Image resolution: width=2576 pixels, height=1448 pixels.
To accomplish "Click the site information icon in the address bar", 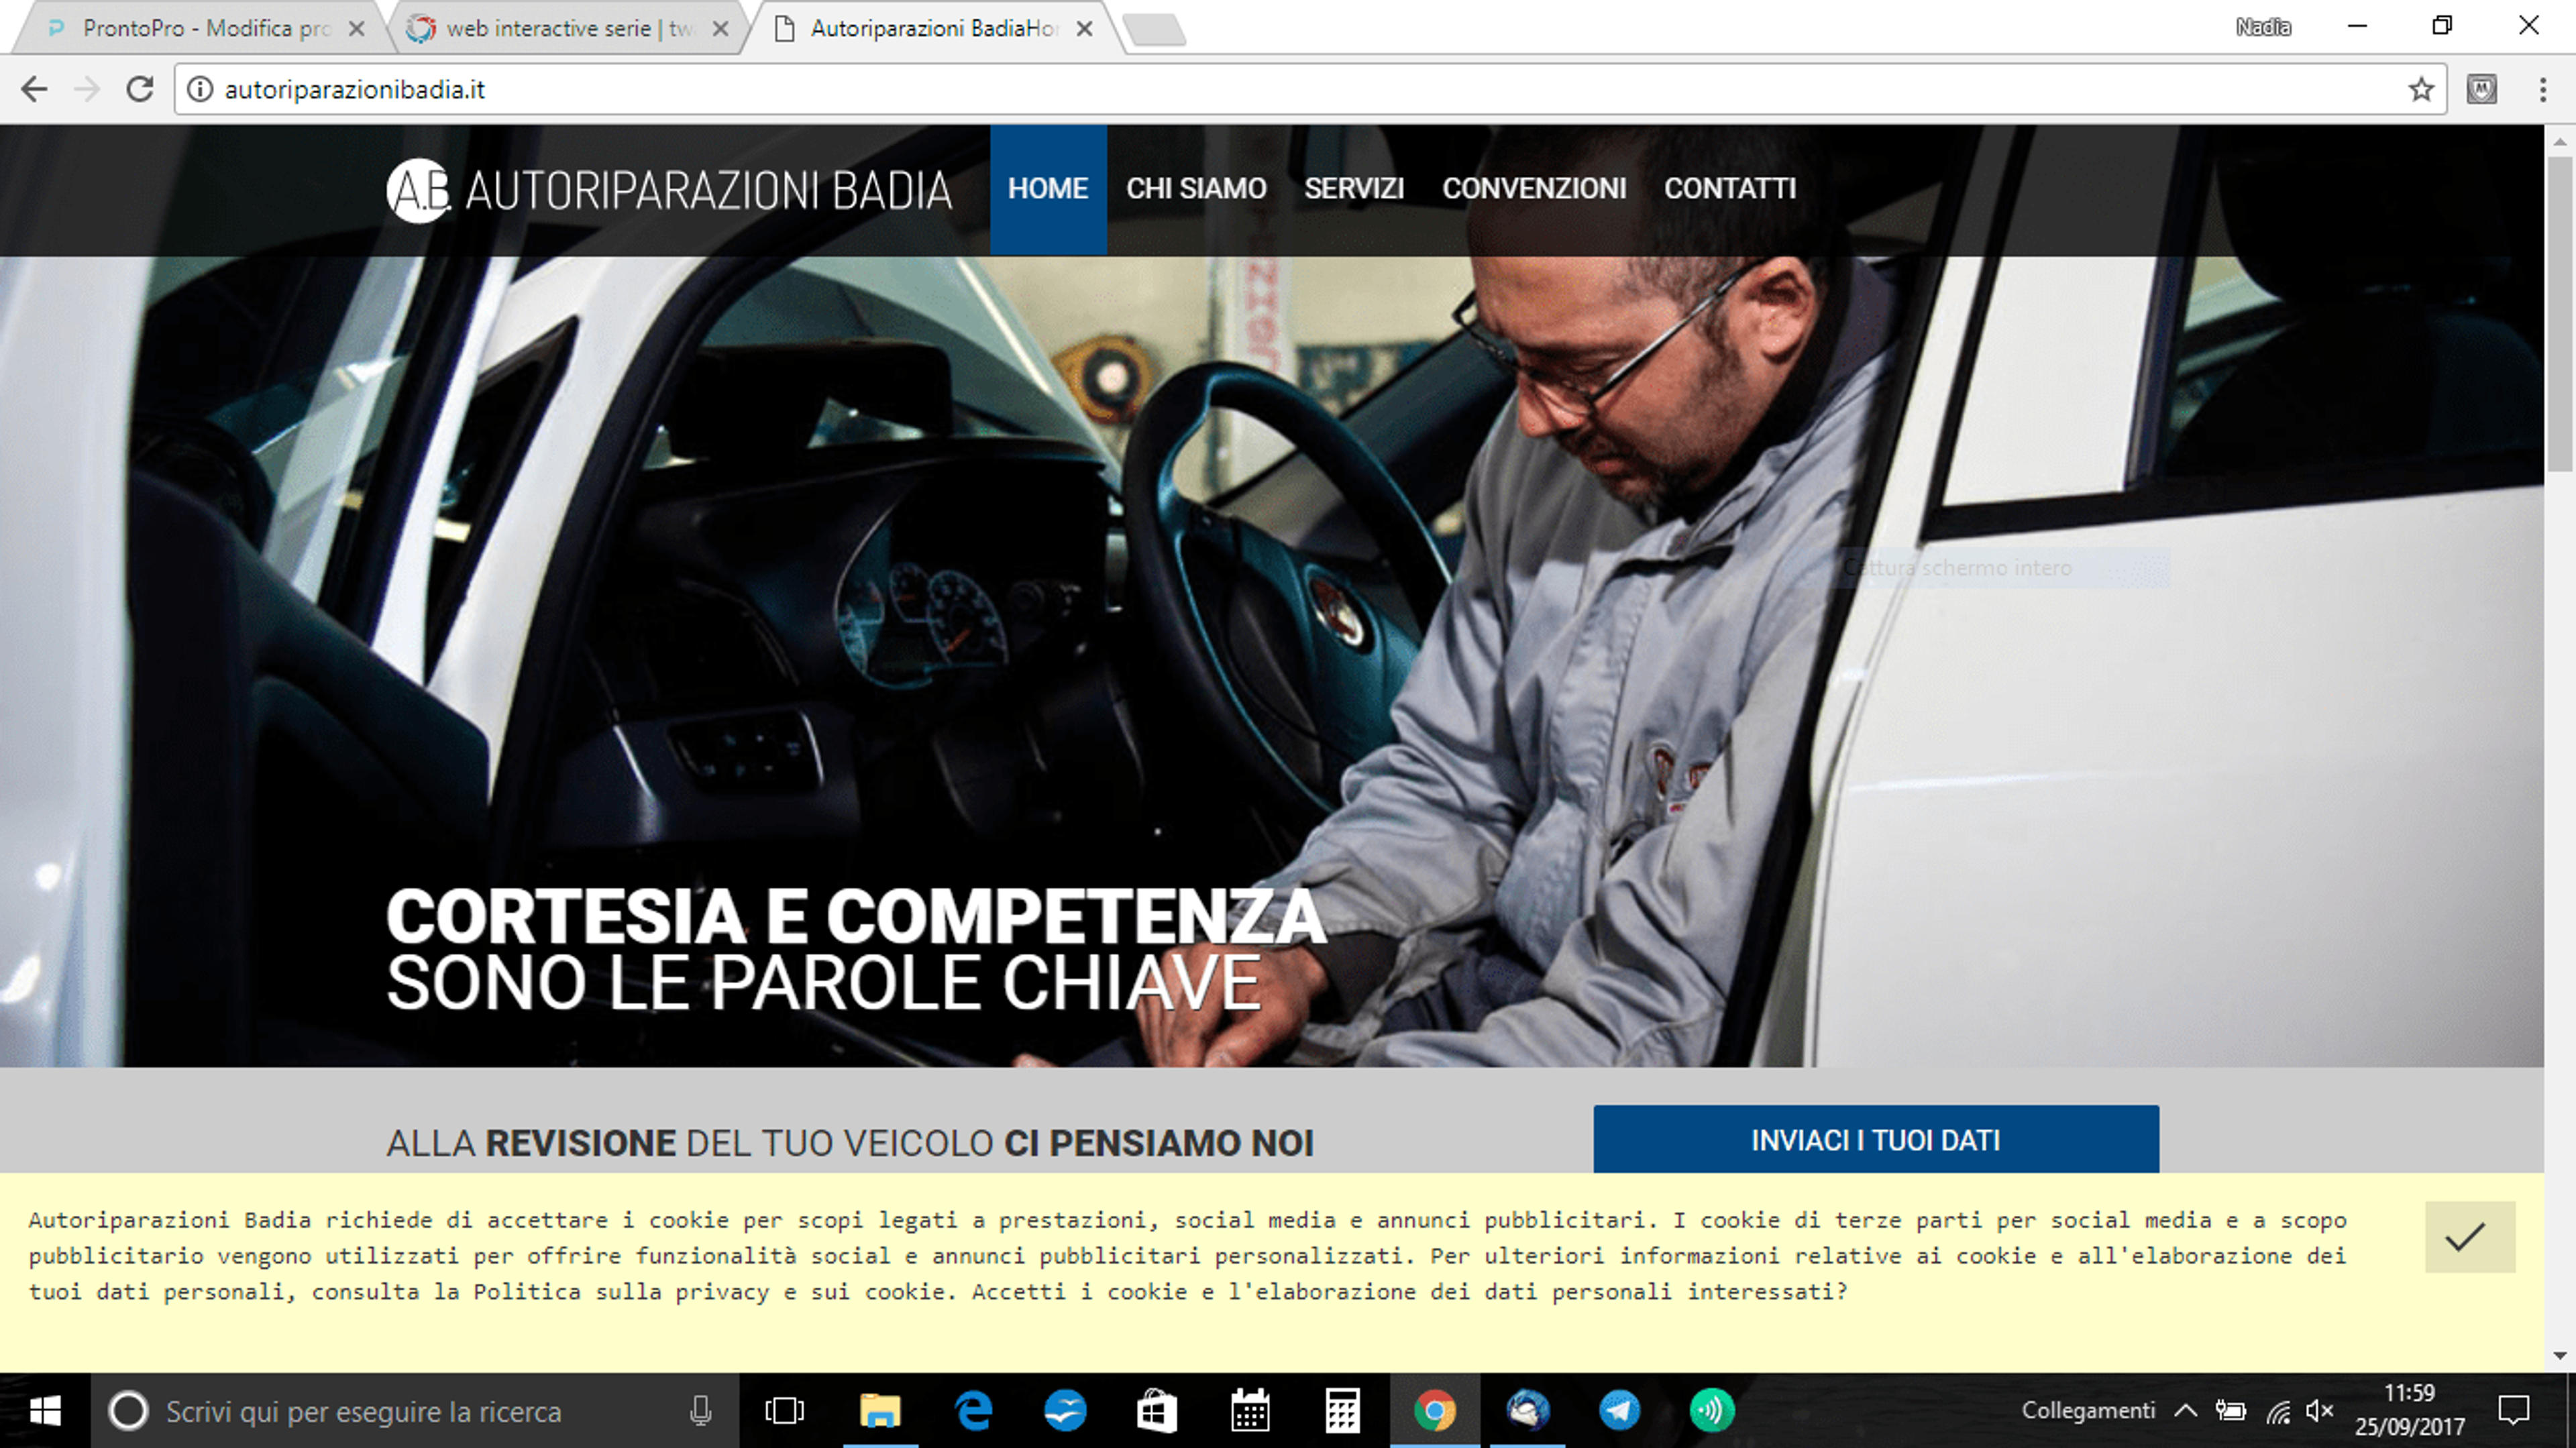I will 200,89.
